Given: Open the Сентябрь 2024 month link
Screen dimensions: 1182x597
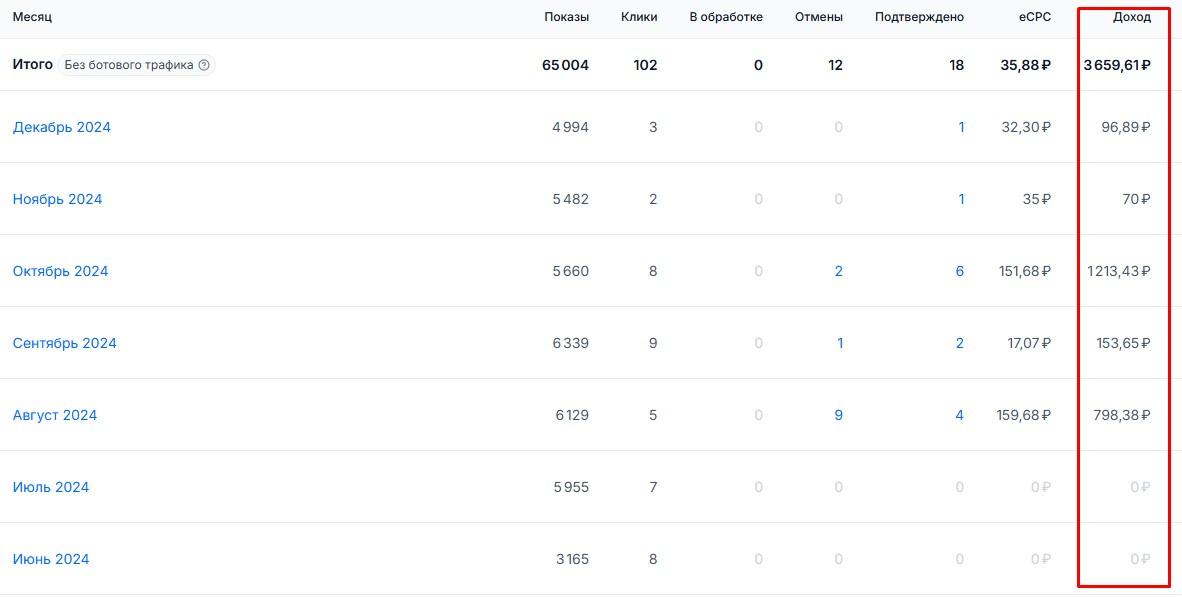Looking at the screenshot, I should (64, 343).
